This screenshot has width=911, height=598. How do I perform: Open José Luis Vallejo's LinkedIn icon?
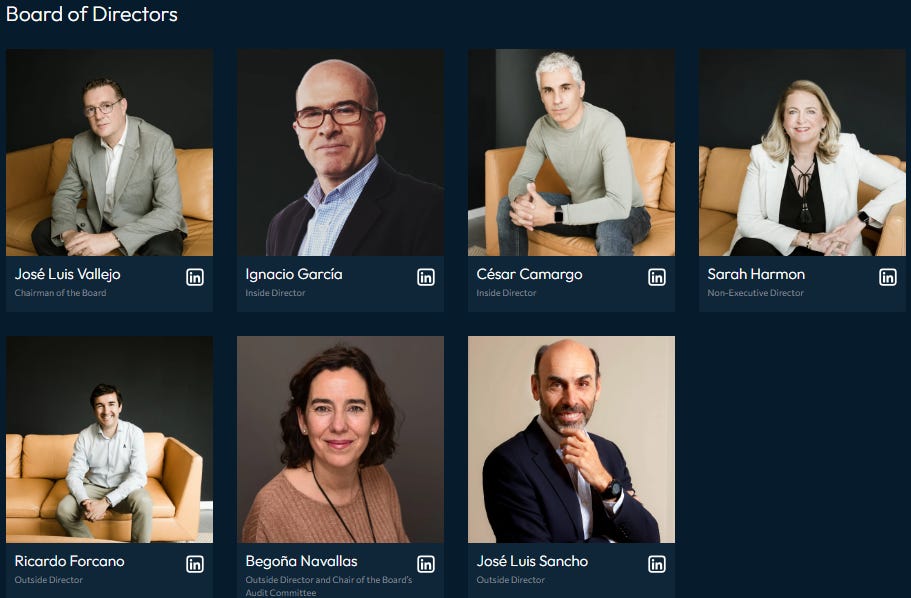pos(195,277)
